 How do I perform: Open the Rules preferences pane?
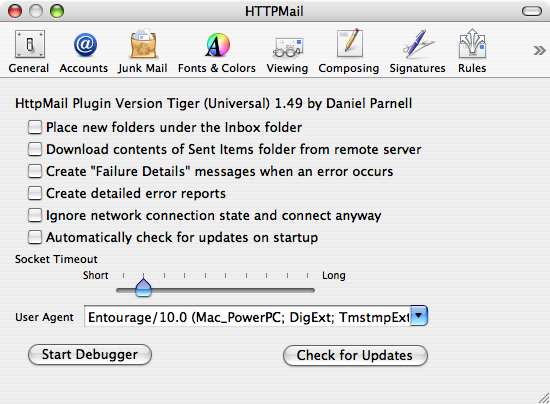472,52
